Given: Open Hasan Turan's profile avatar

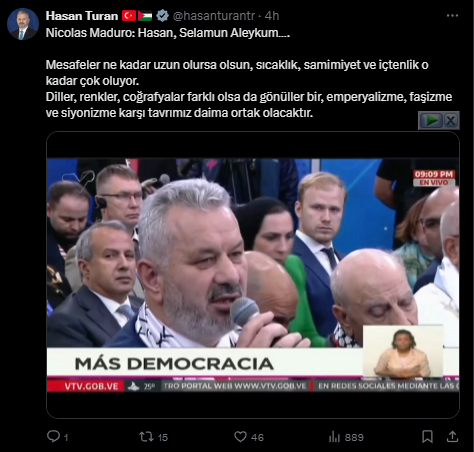Looking at the screenshot, I should coord(23,24).
